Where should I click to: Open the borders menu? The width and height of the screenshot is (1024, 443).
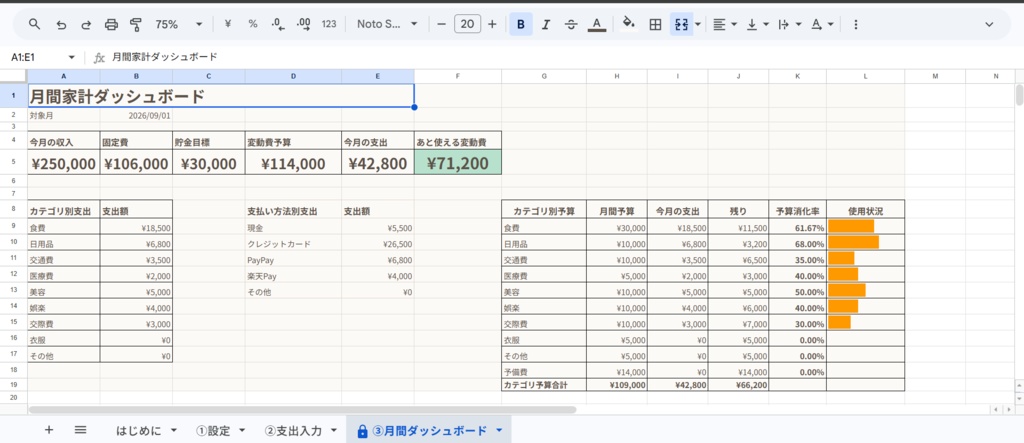click(655, 24)
